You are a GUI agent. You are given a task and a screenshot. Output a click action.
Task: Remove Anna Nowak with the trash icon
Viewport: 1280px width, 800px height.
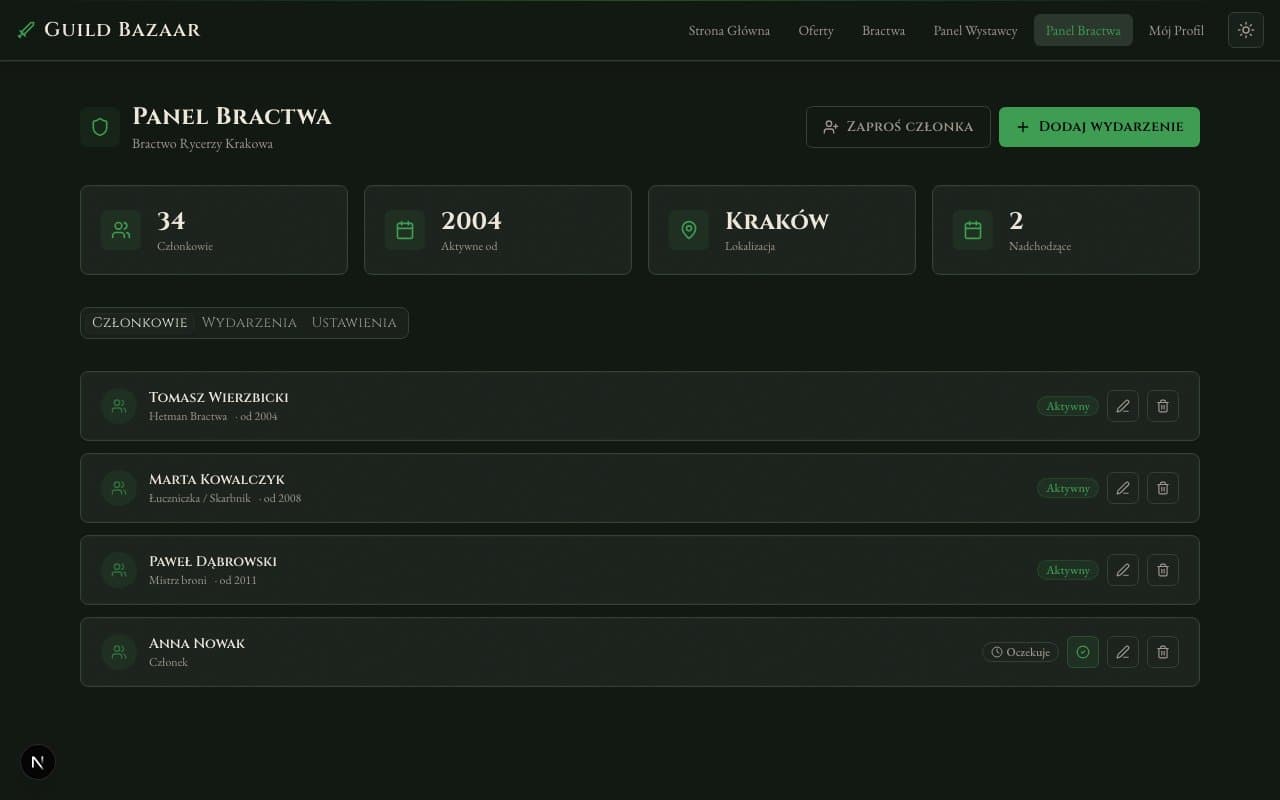click(1163, 652)
